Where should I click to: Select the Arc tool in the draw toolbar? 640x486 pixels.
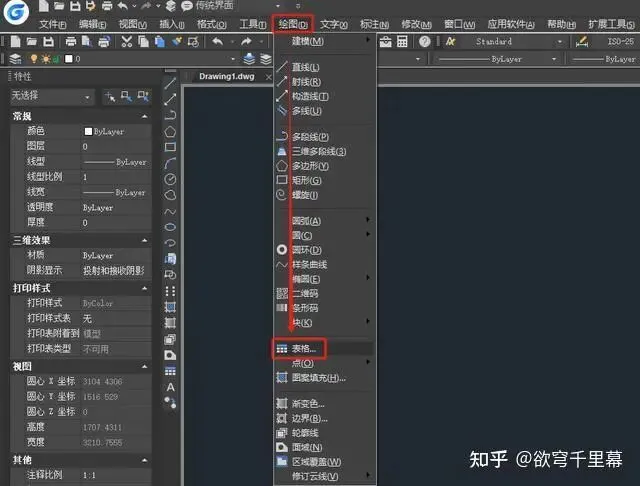click(x=170, y=163)
